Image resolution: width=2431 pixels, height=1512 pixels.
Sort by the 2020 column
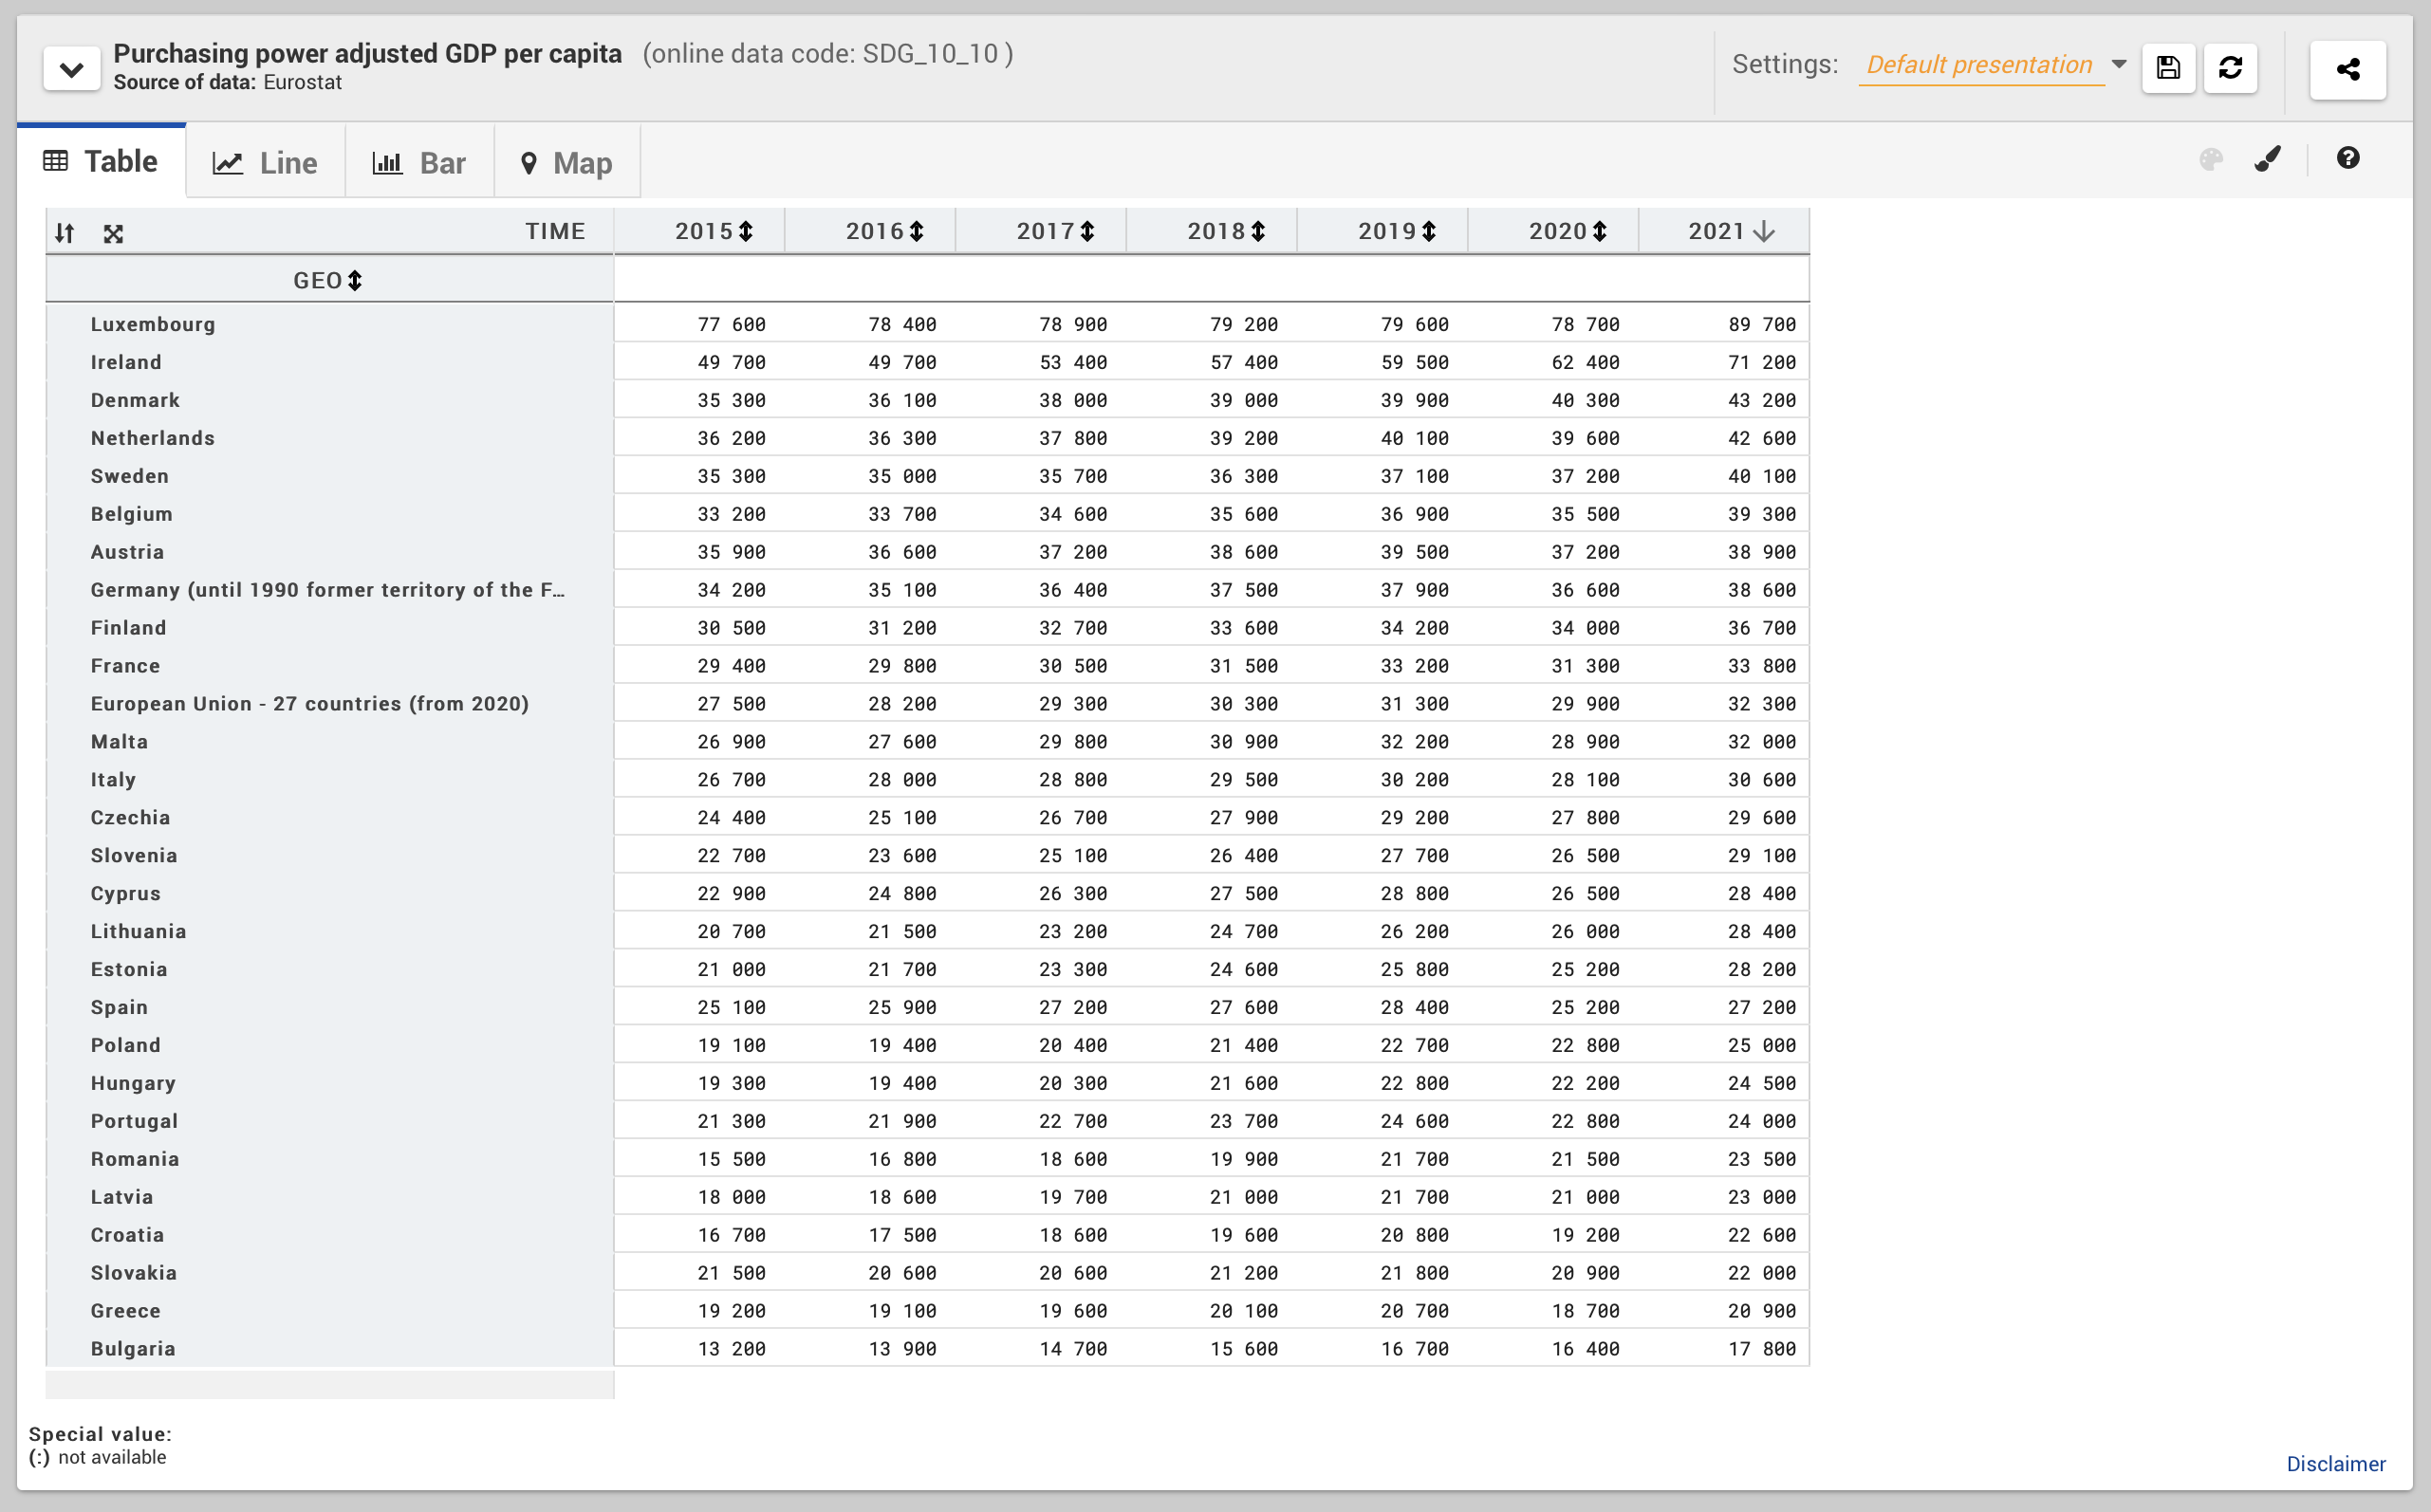(1600, 231)
